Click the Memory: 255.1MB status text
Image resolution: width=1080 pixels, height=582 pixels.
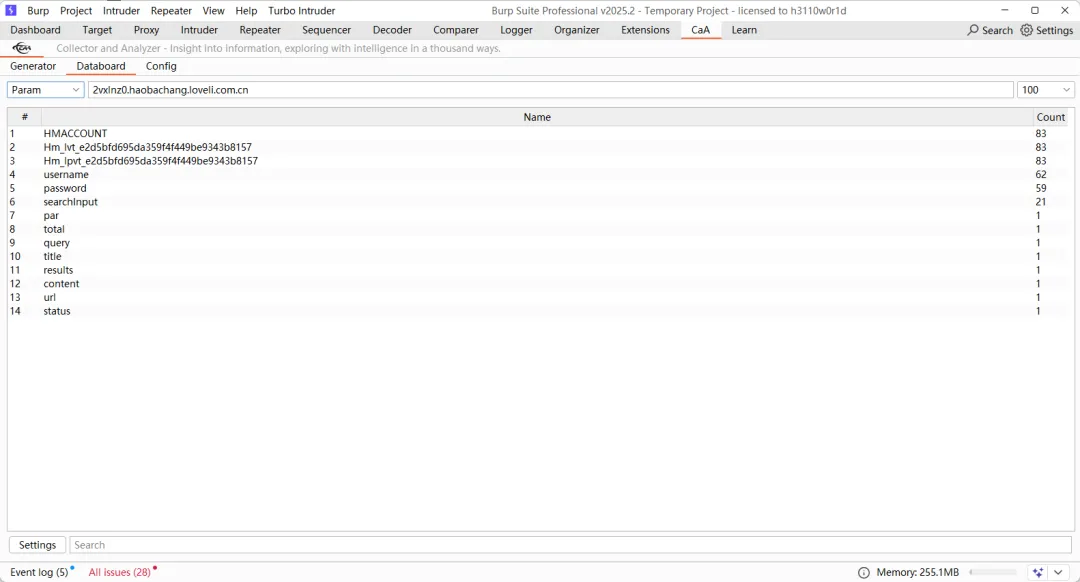pyautogui.click(x=917, y=572)
